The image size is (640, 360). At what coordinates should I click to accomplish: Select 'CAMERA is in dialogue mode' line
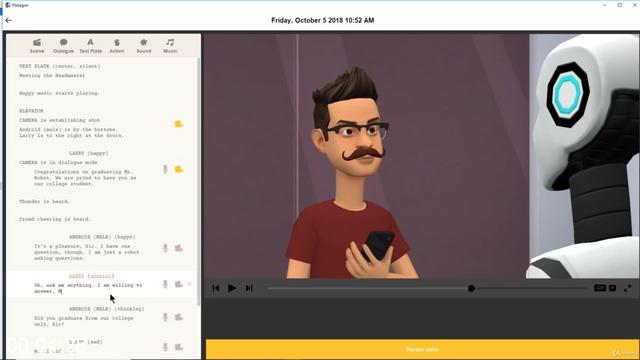point(58,162)
